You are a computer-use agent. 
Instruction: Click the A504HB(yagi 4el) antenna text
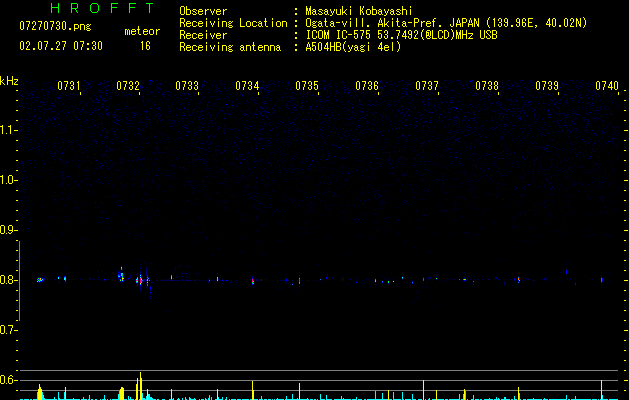[x=353, y=47]
